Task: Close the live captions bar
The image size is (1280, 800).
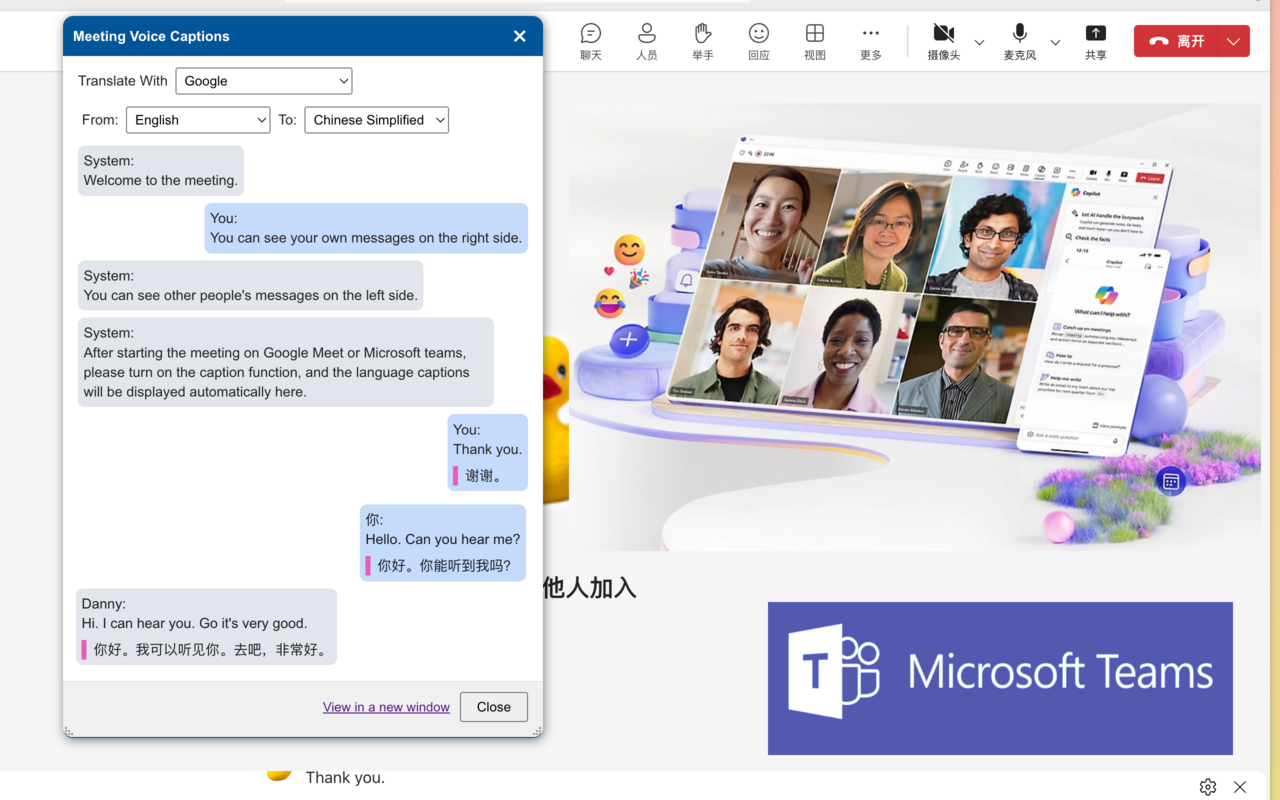Action: point(1240,787)
